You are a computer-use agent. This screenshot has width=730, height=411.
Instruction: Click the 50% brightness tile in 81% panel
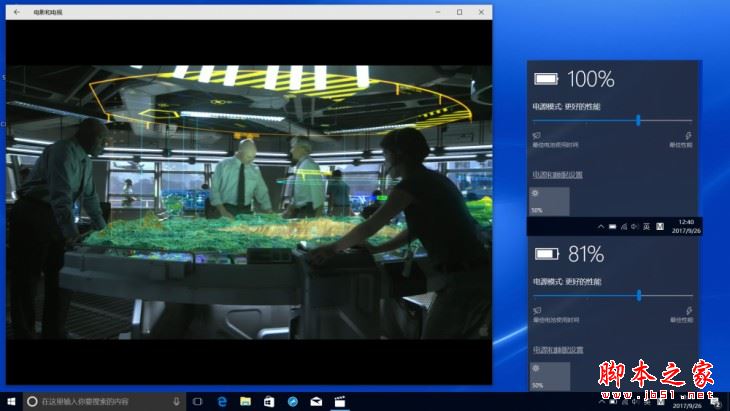tap(550, 376)
